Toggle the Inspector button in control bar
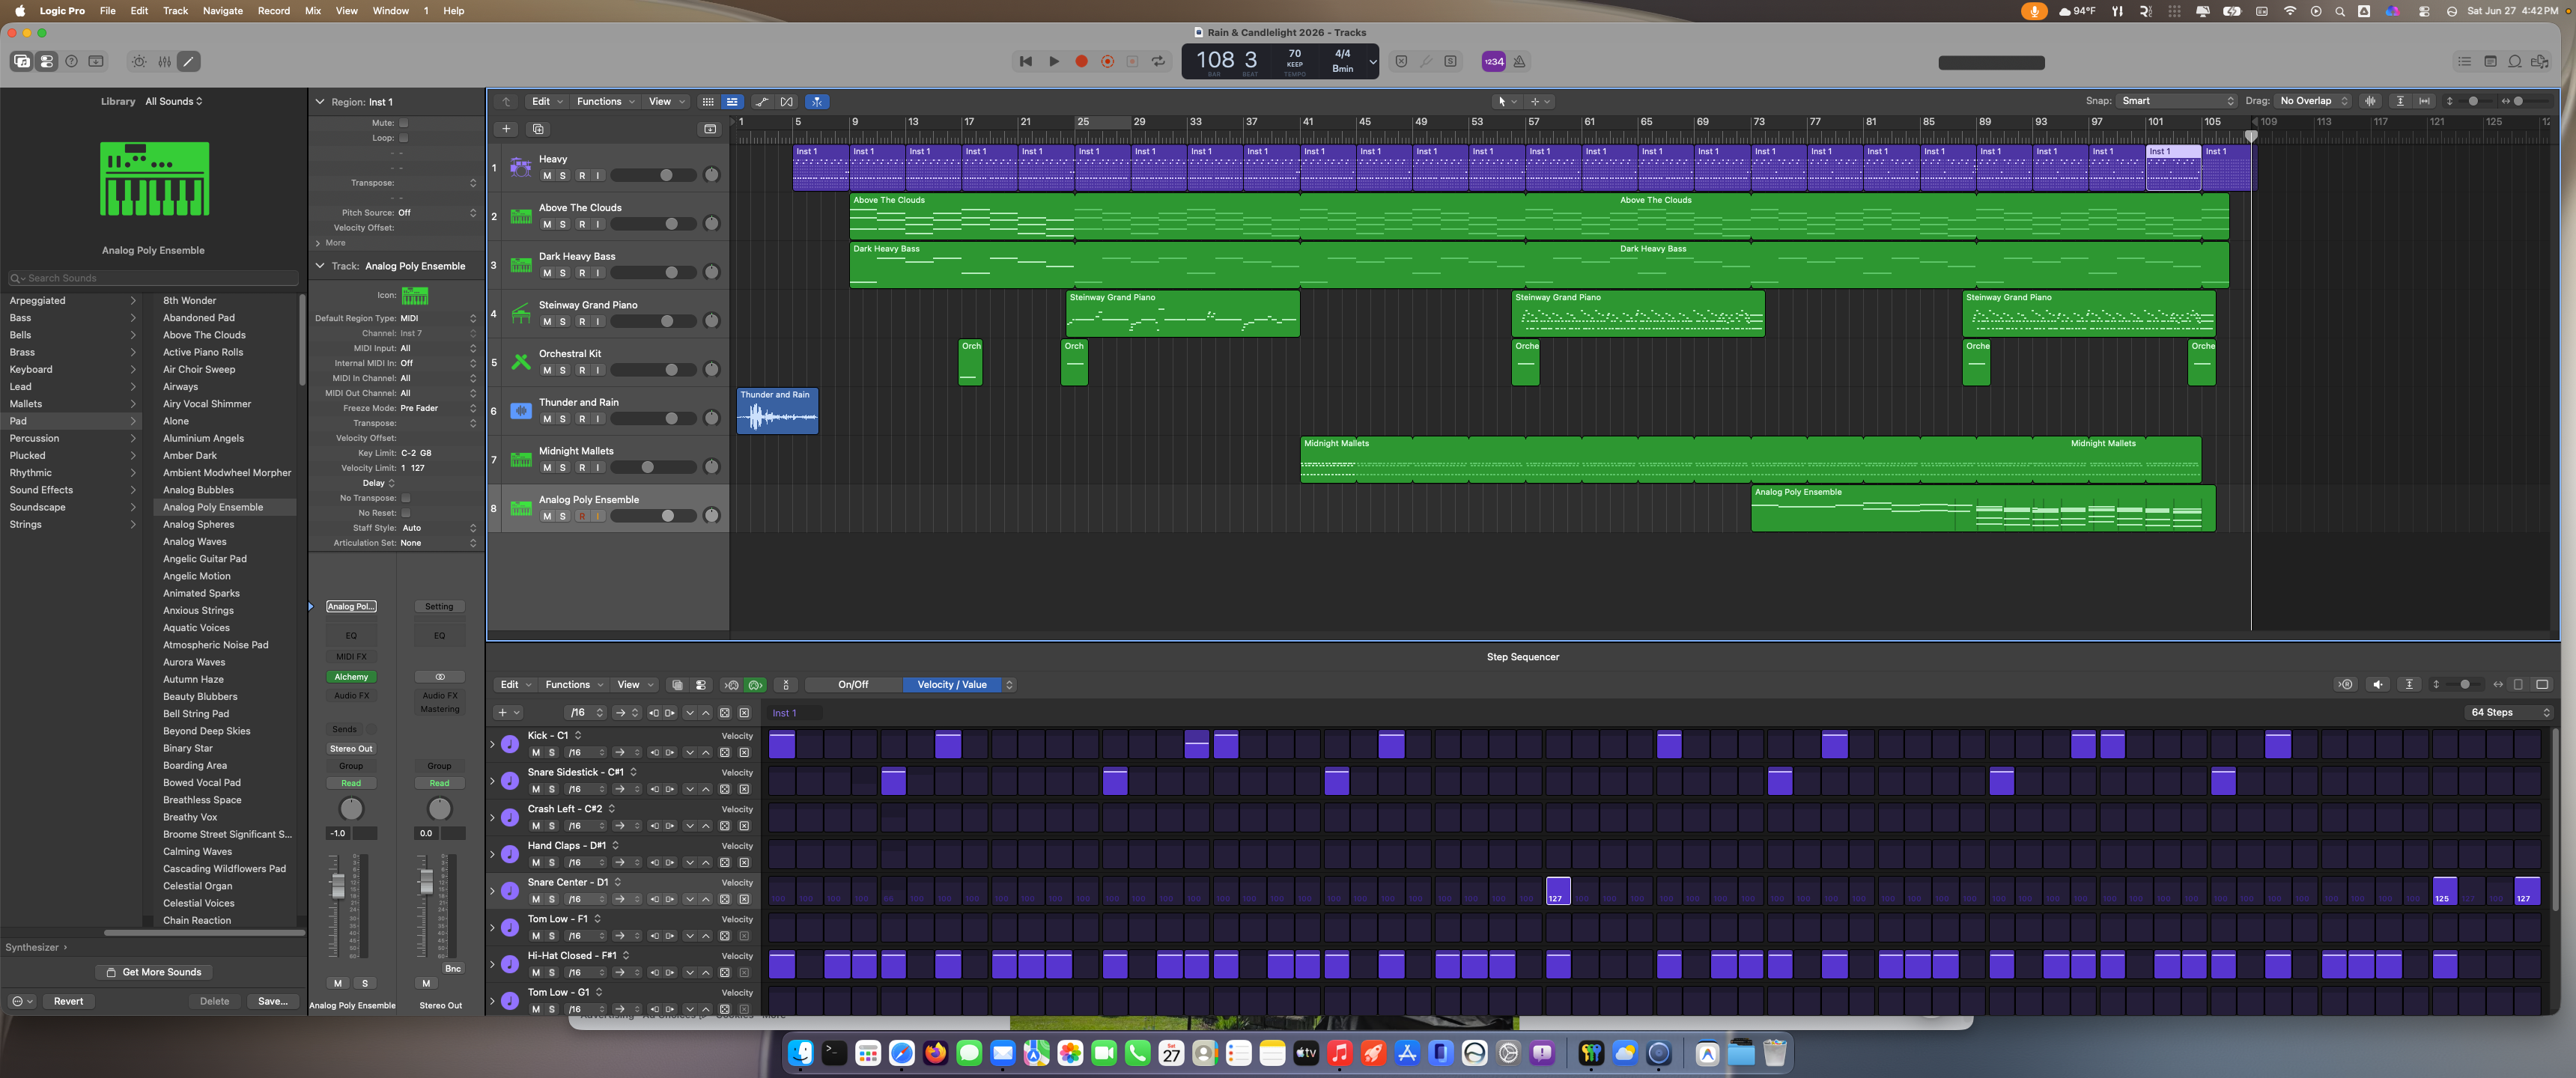 coord(46,61)
